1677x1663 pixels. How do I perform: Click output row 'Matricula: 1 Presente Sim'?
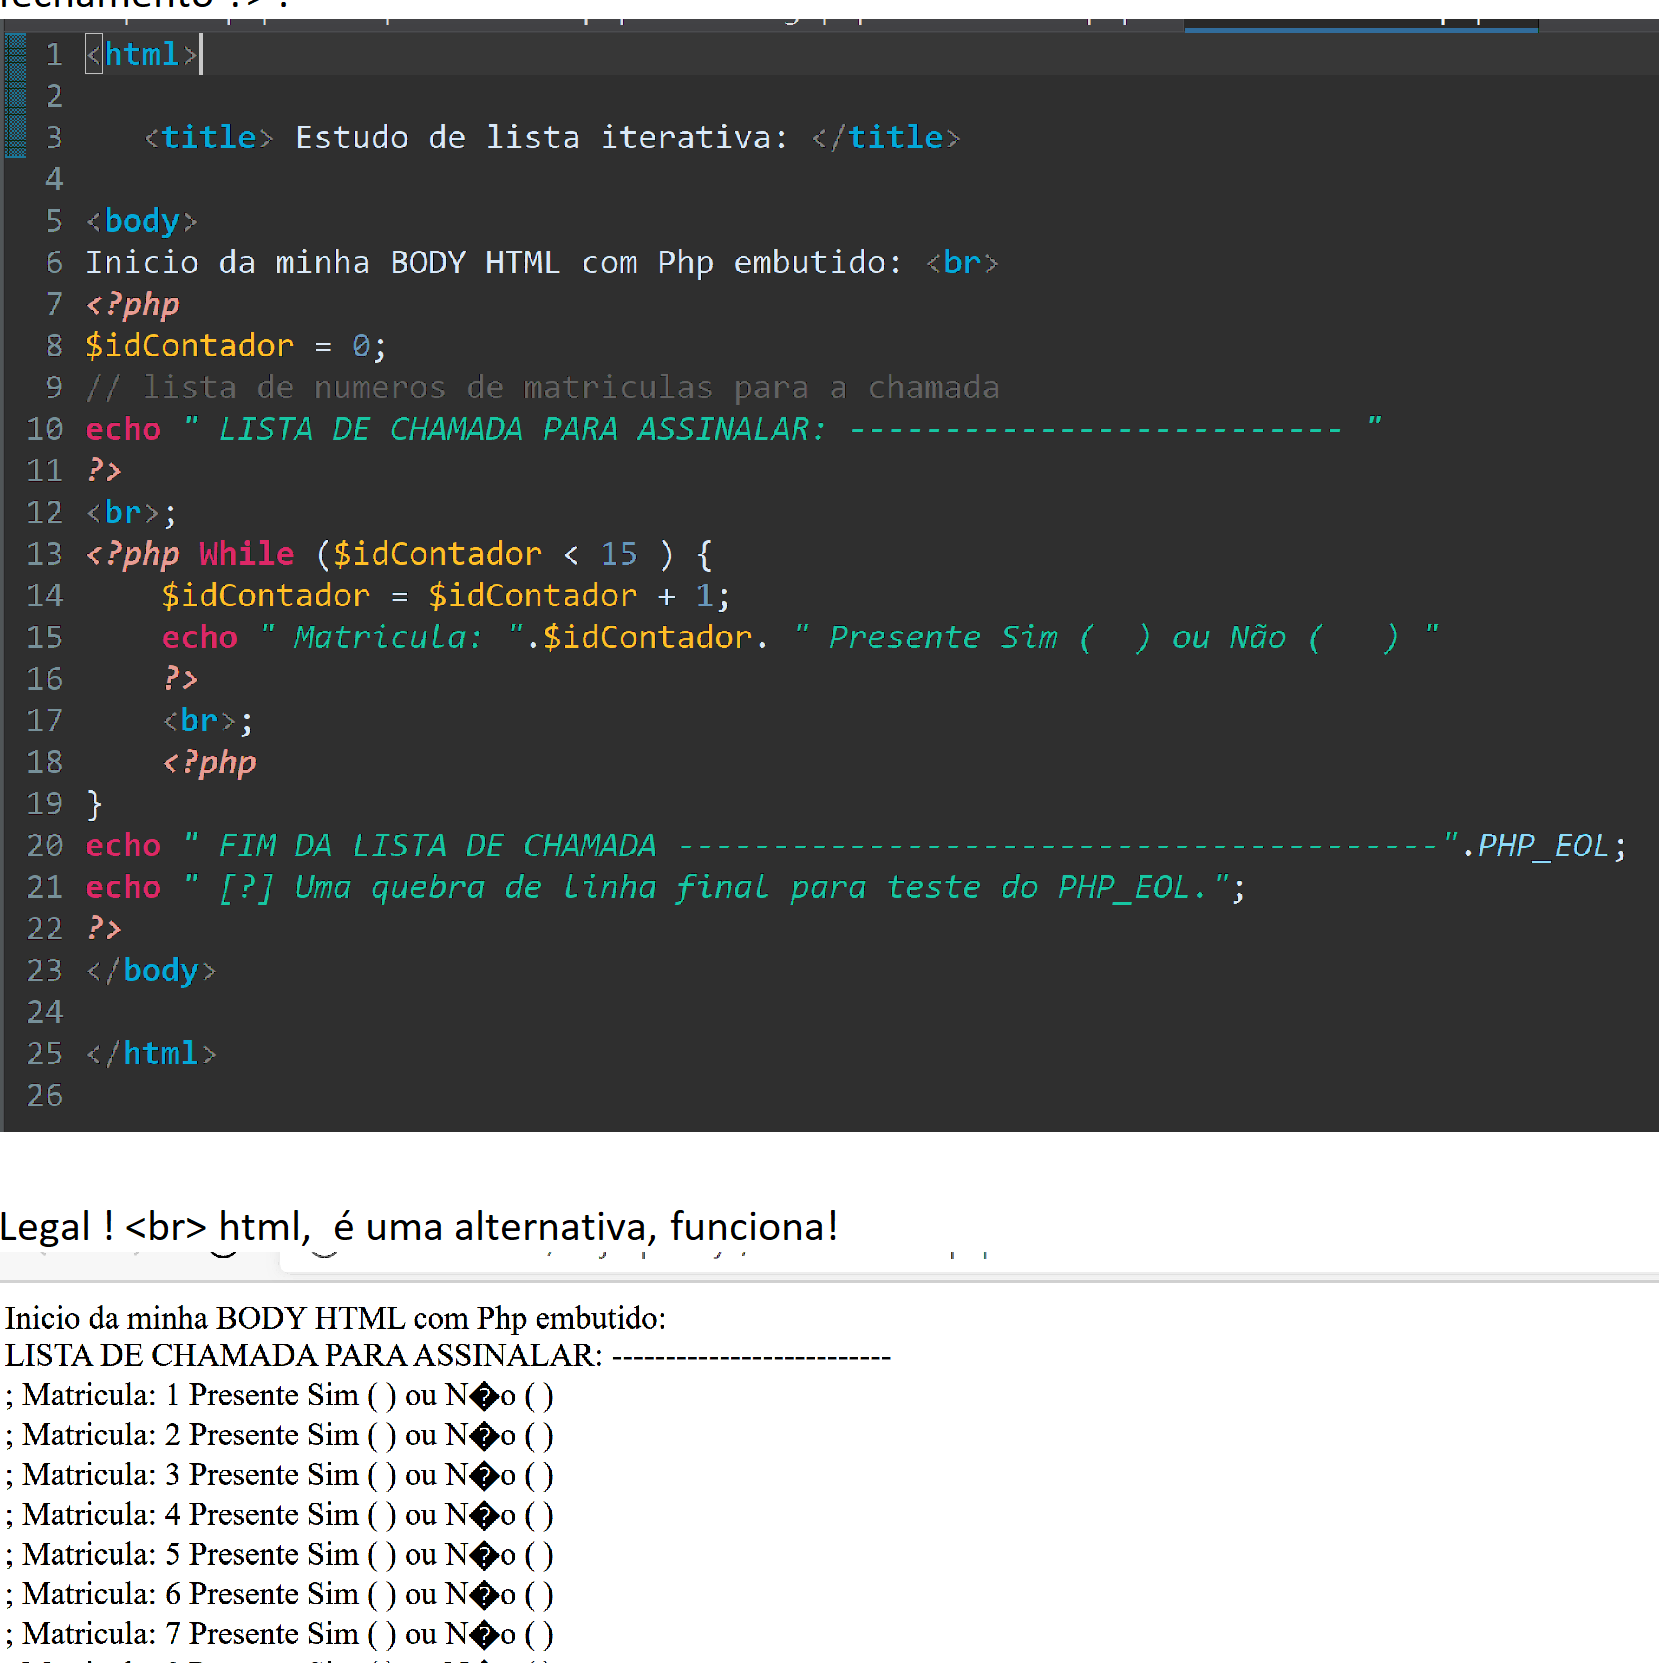tap(279, 1395)
